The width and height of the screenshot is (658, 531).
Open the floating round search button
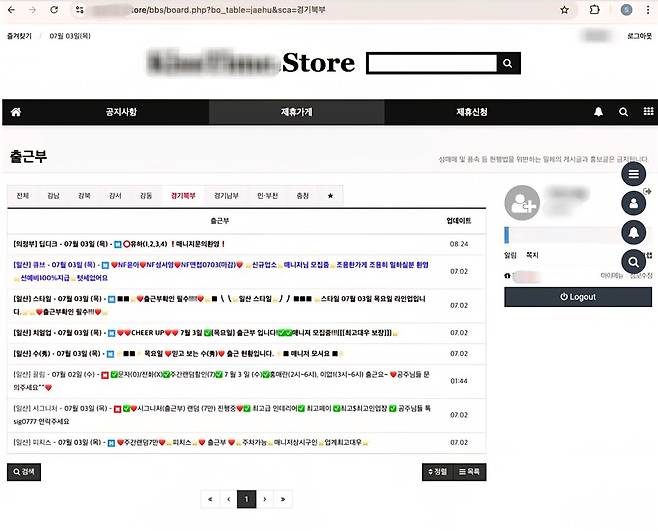634,262
